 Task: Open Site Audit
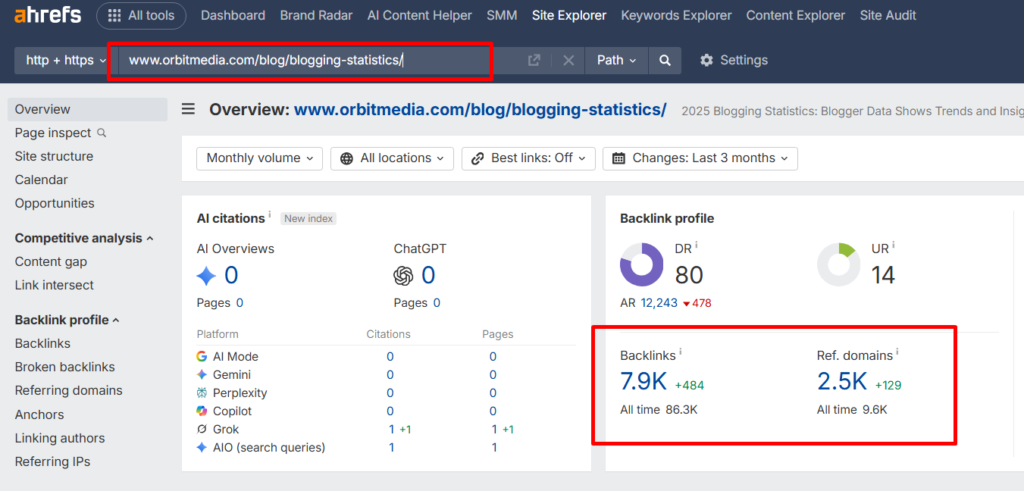(888, 16)
